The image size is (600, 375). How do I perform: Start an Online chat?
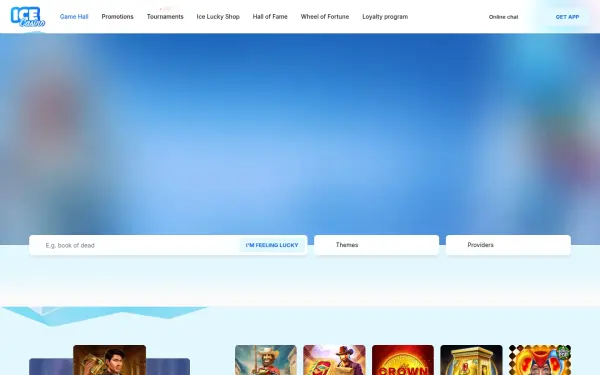click(x=503, y=17)
